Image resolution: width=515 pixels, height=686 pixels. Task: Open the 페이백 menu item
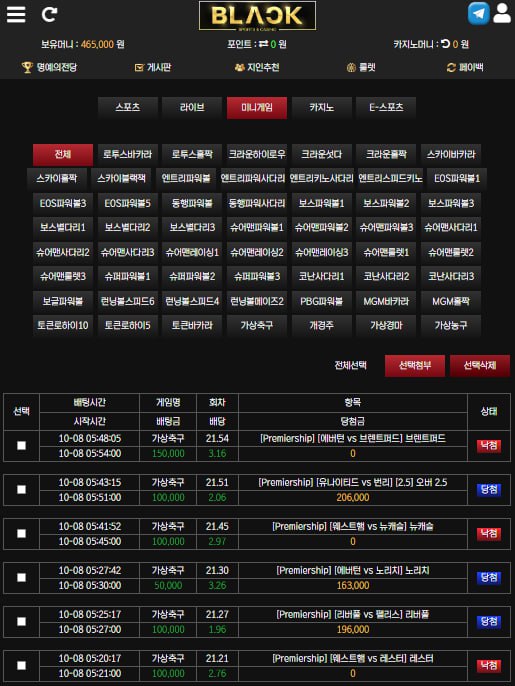[465, 67]
